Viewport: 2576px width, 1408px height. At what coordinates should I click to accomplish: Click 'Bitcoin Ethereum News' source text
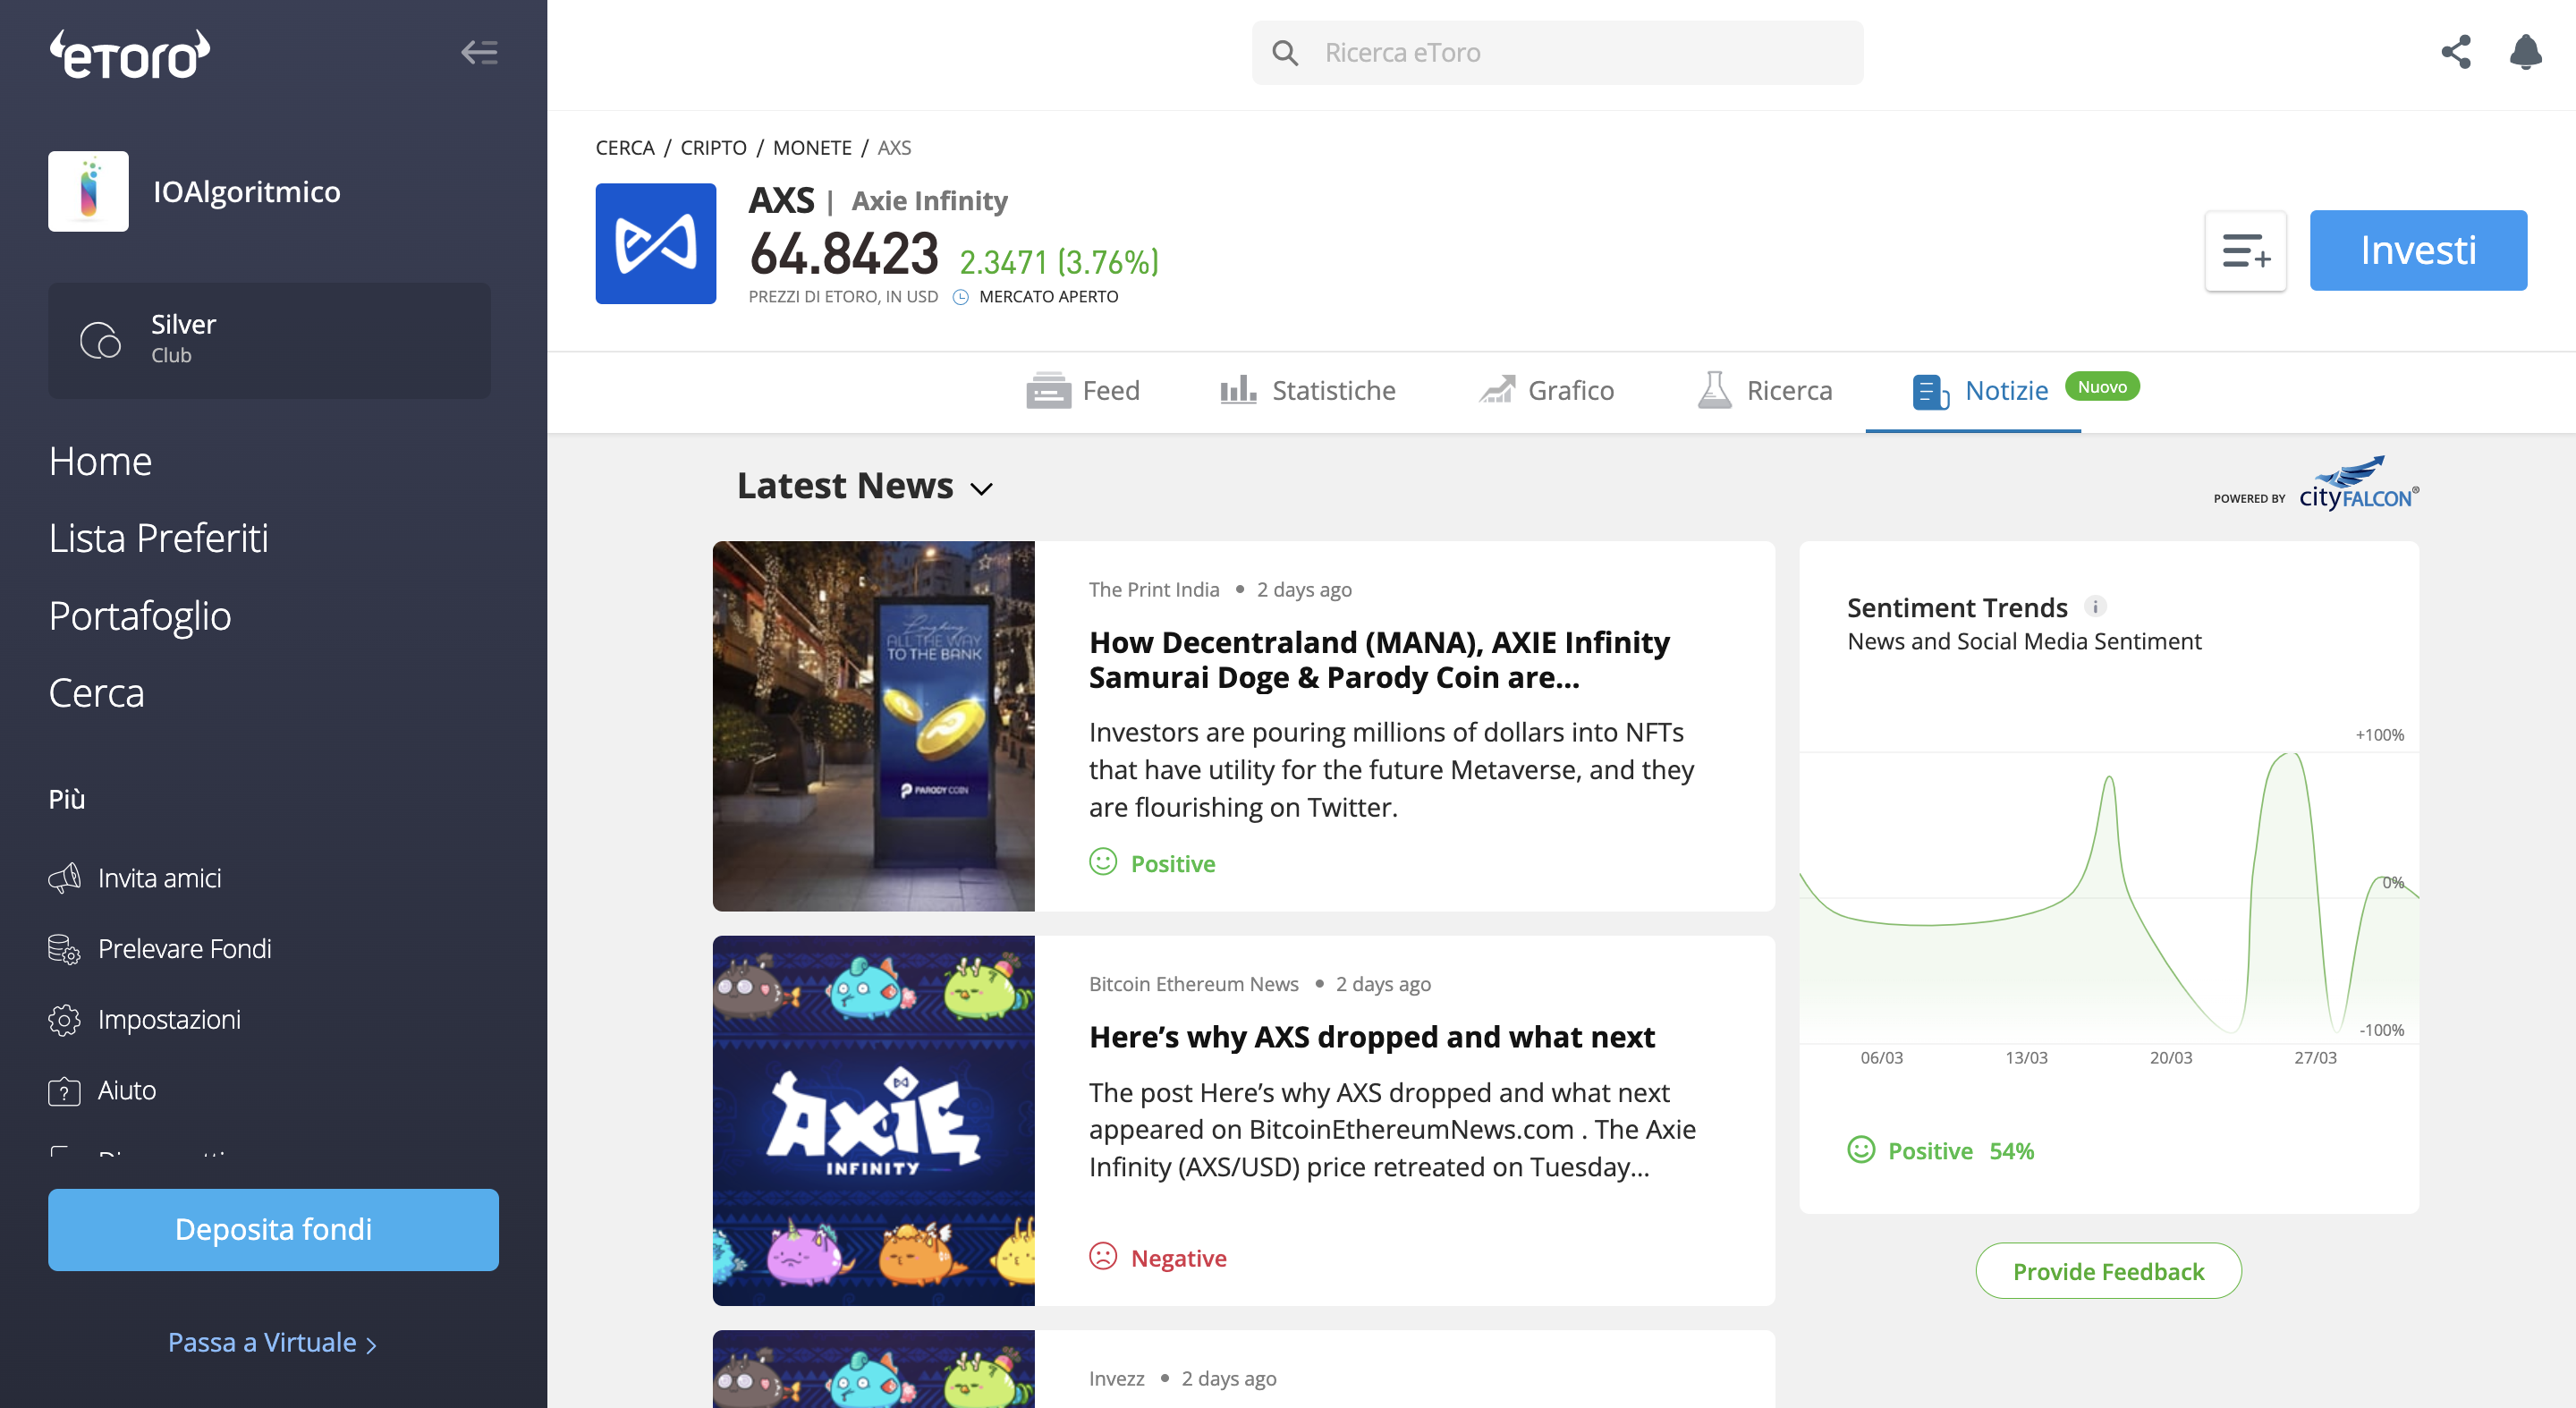[1194, 985]
